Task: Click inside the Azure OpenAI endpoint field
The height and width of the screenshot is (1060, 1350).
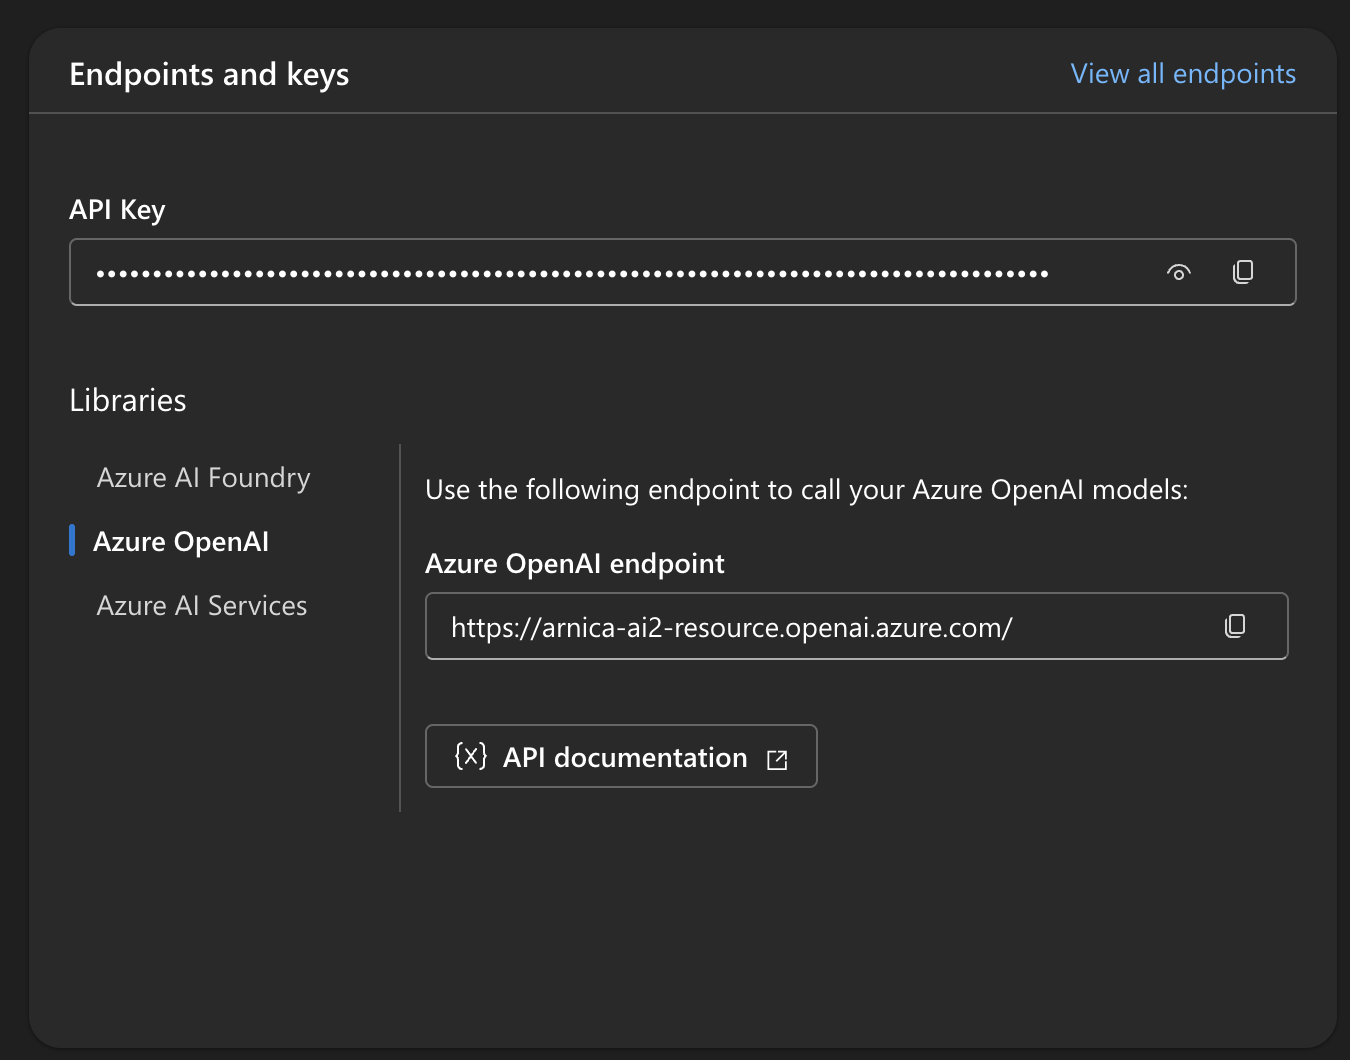Action: [x=1110, y=627]
